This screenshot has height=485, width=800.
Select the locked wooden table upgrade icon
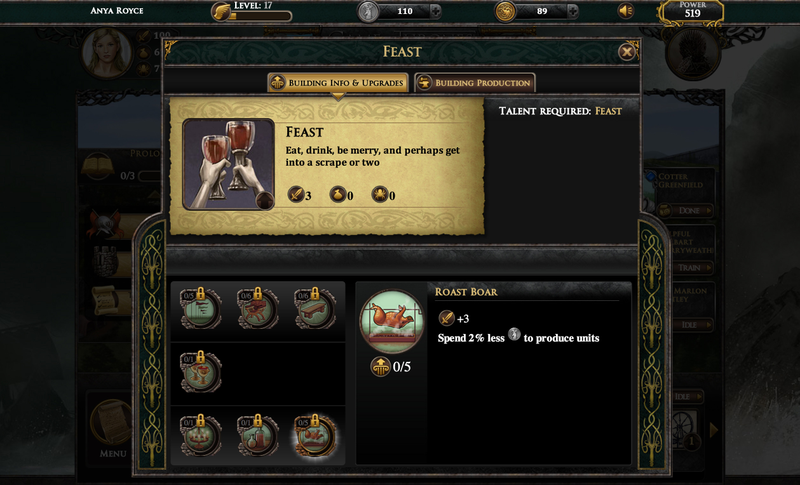tap(315, 309)
